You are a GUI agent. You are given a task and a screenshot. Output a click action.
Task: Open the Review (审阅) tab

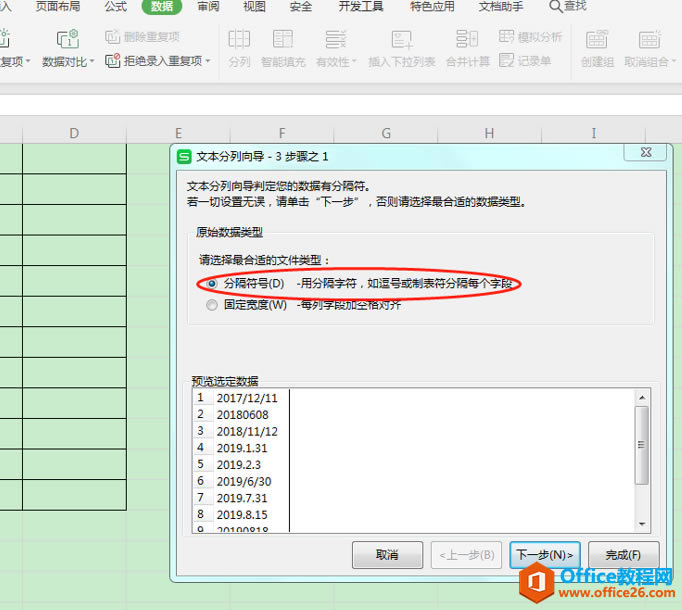click(x=208, y=7)
